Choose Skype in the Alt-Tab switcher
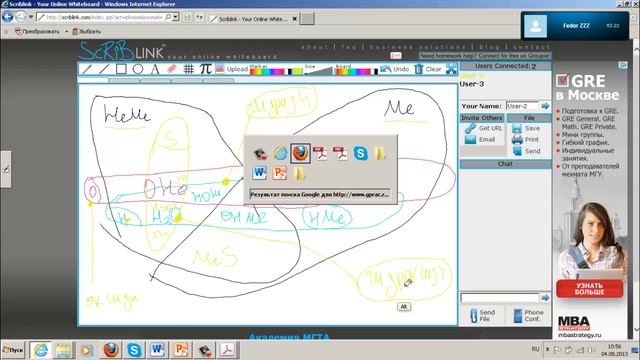This screenshot has height=360, width=640. [360, 153]
